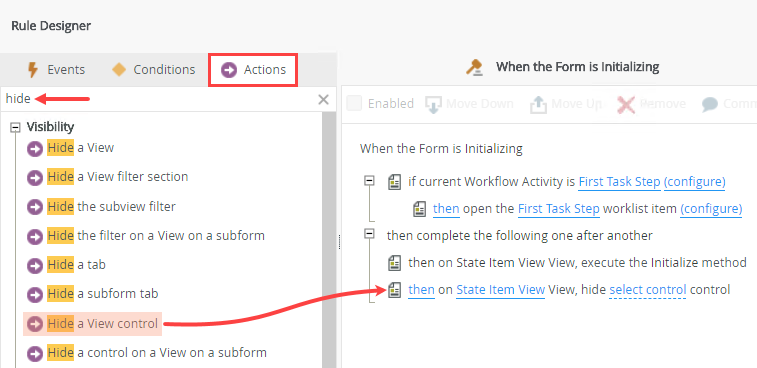The width and height of the screenshot is (757, 368).
Task: Collapse the Visibility category
Action: coord(15,127)
